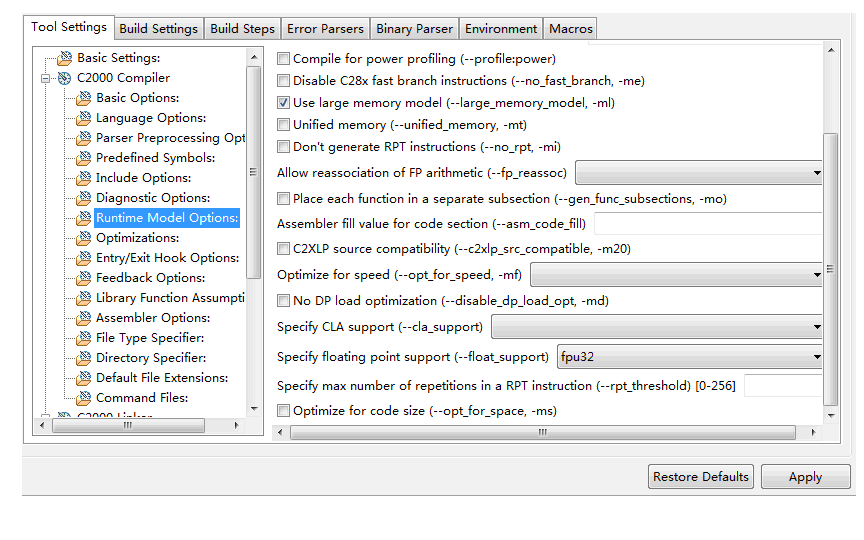Click the Assembler fill value input field
The image size is (864, 540).
tap(708, 224)
